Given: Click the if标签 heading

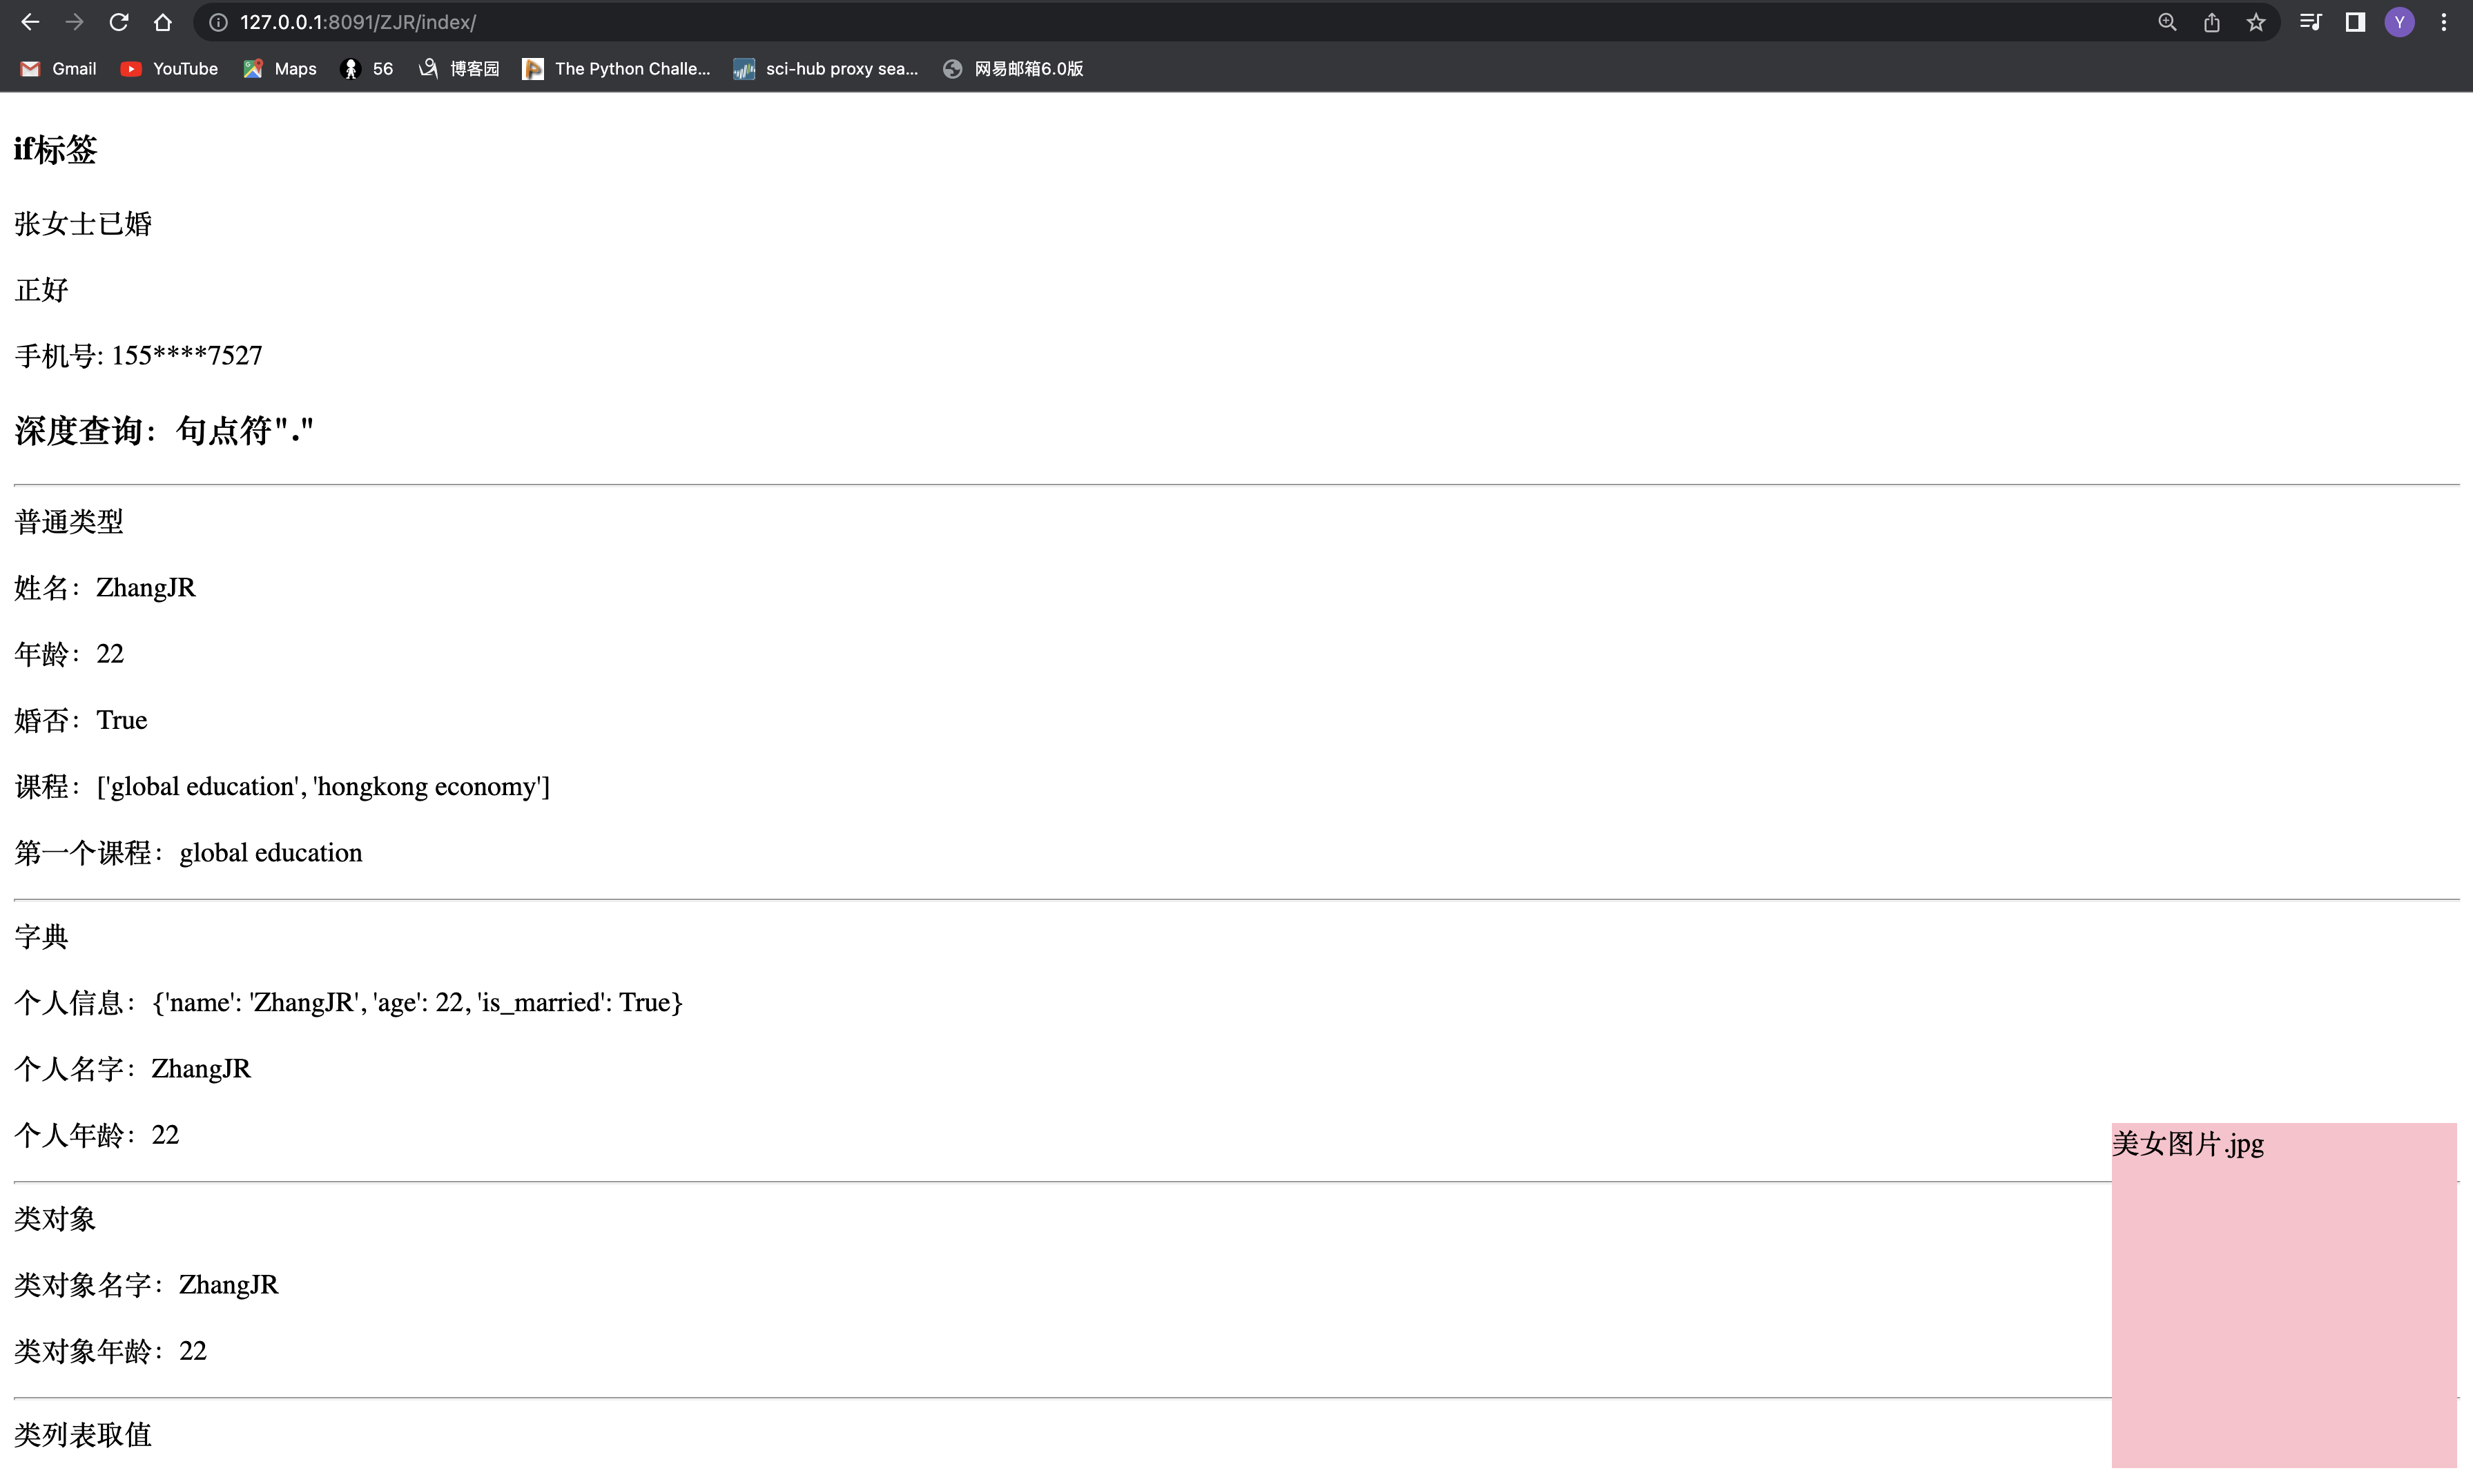Looking at the screenshot, I should (x=56, y=150).
